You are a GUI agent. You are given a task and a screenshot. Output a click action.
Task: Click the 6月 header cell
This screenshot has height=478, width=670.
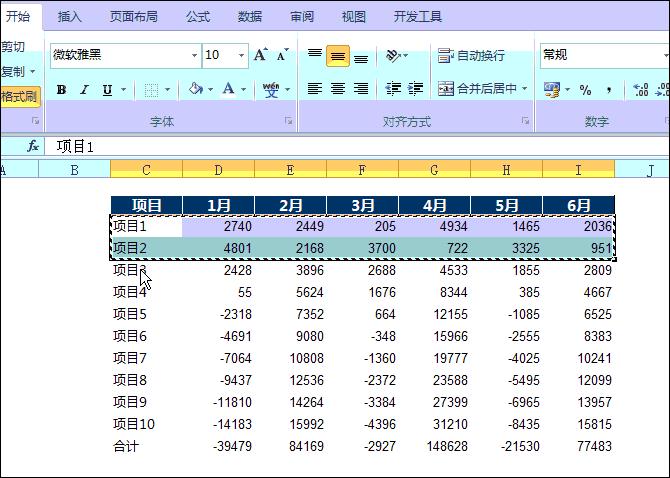pos(579,205)
